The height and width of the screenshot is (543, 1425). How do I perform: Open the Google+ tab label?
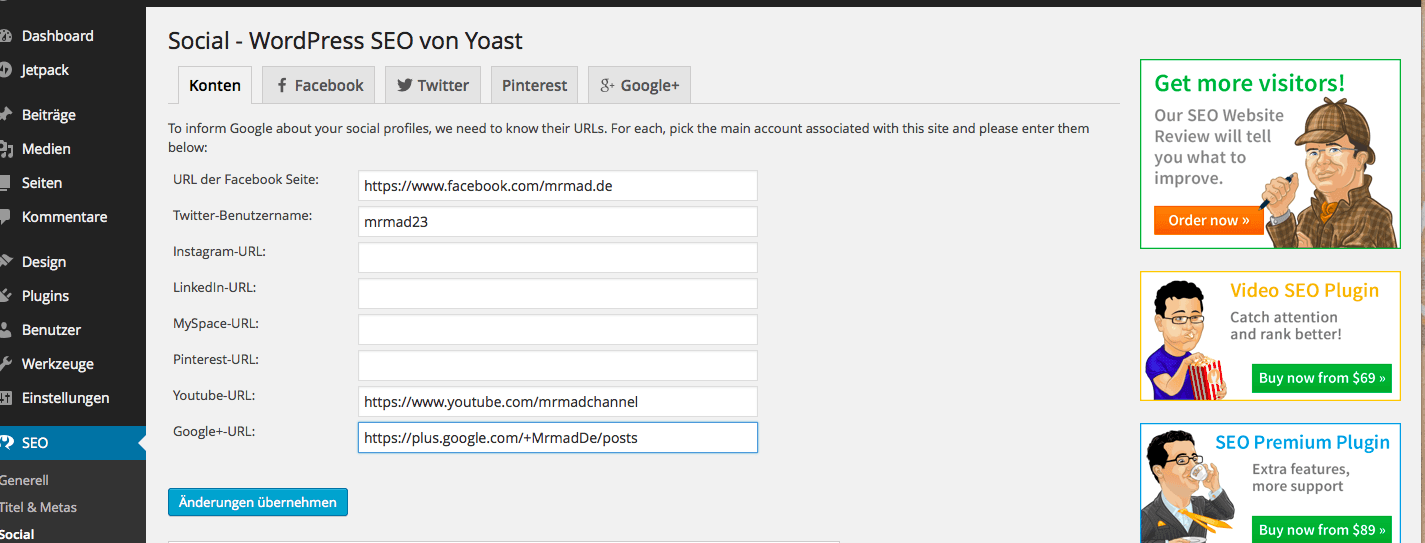pos(650,86)
